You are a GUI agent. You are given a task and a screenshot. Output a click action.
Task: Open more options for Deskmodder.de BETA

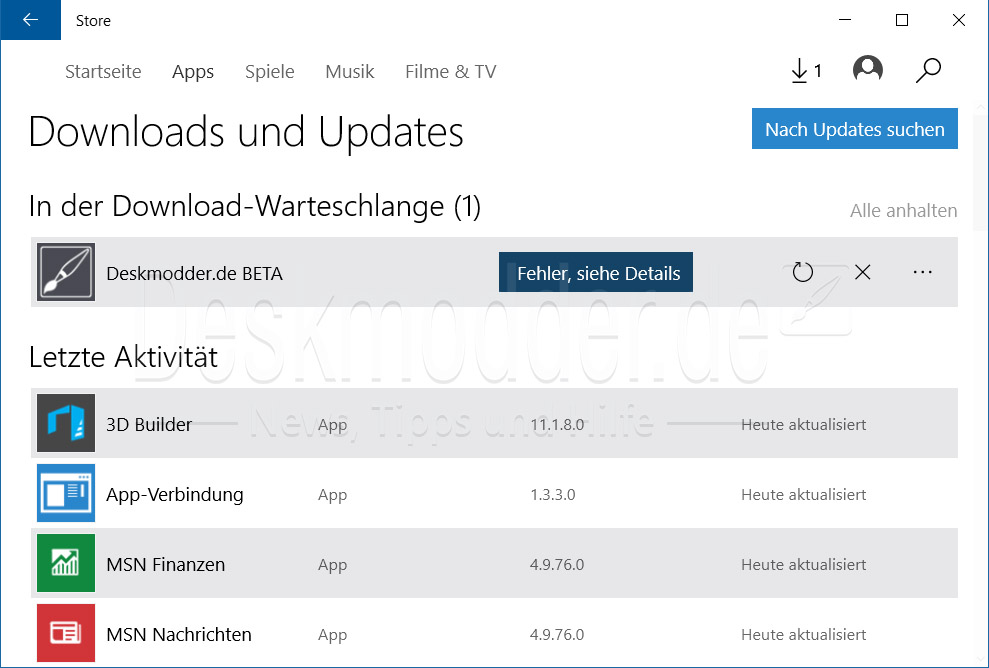(922, 272)
